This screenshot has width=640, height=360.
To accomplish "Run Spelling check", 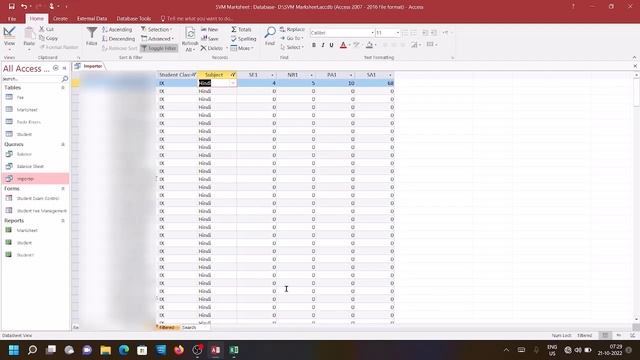I will (243, 39).
